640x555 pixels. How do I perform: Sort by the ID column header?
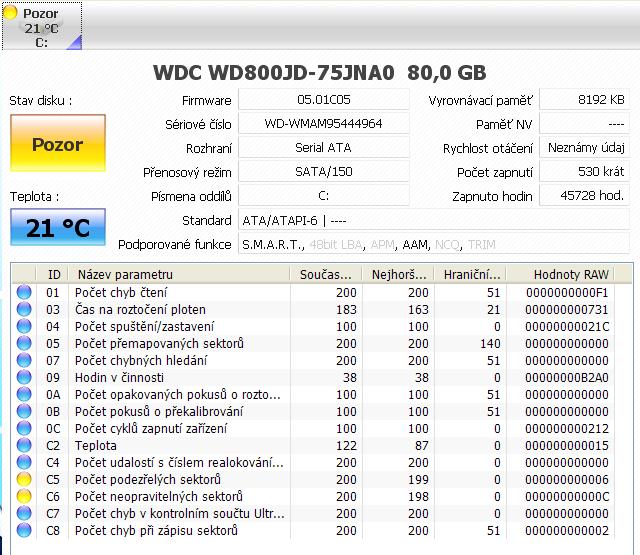pos(53,274)
